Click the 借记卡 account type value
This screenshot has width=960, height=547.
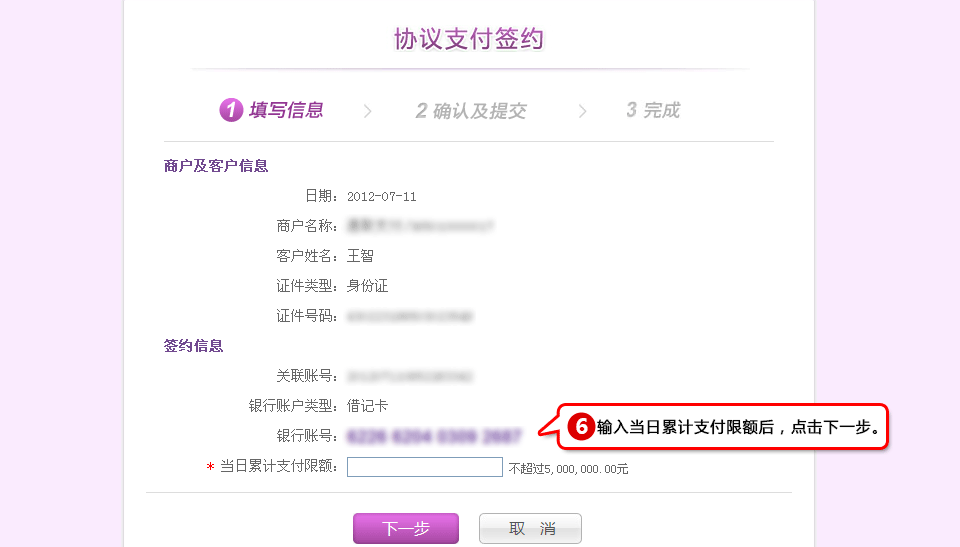tap(367, 406)
